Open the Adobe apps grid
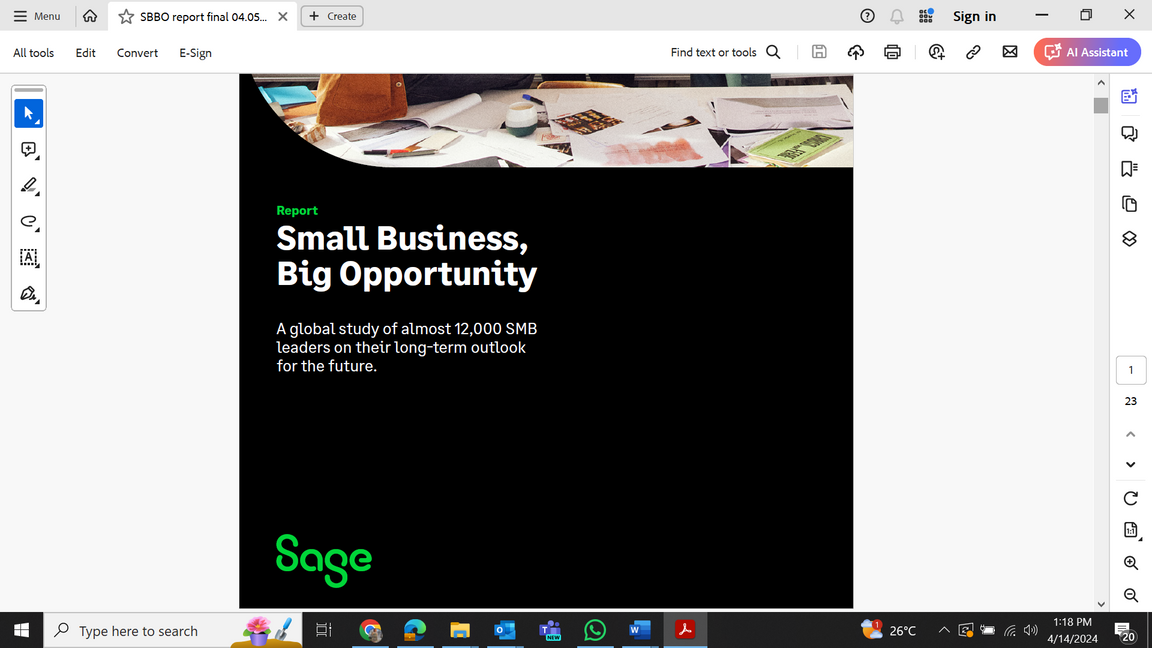The image size is (1152, 648). click(926, 15)
